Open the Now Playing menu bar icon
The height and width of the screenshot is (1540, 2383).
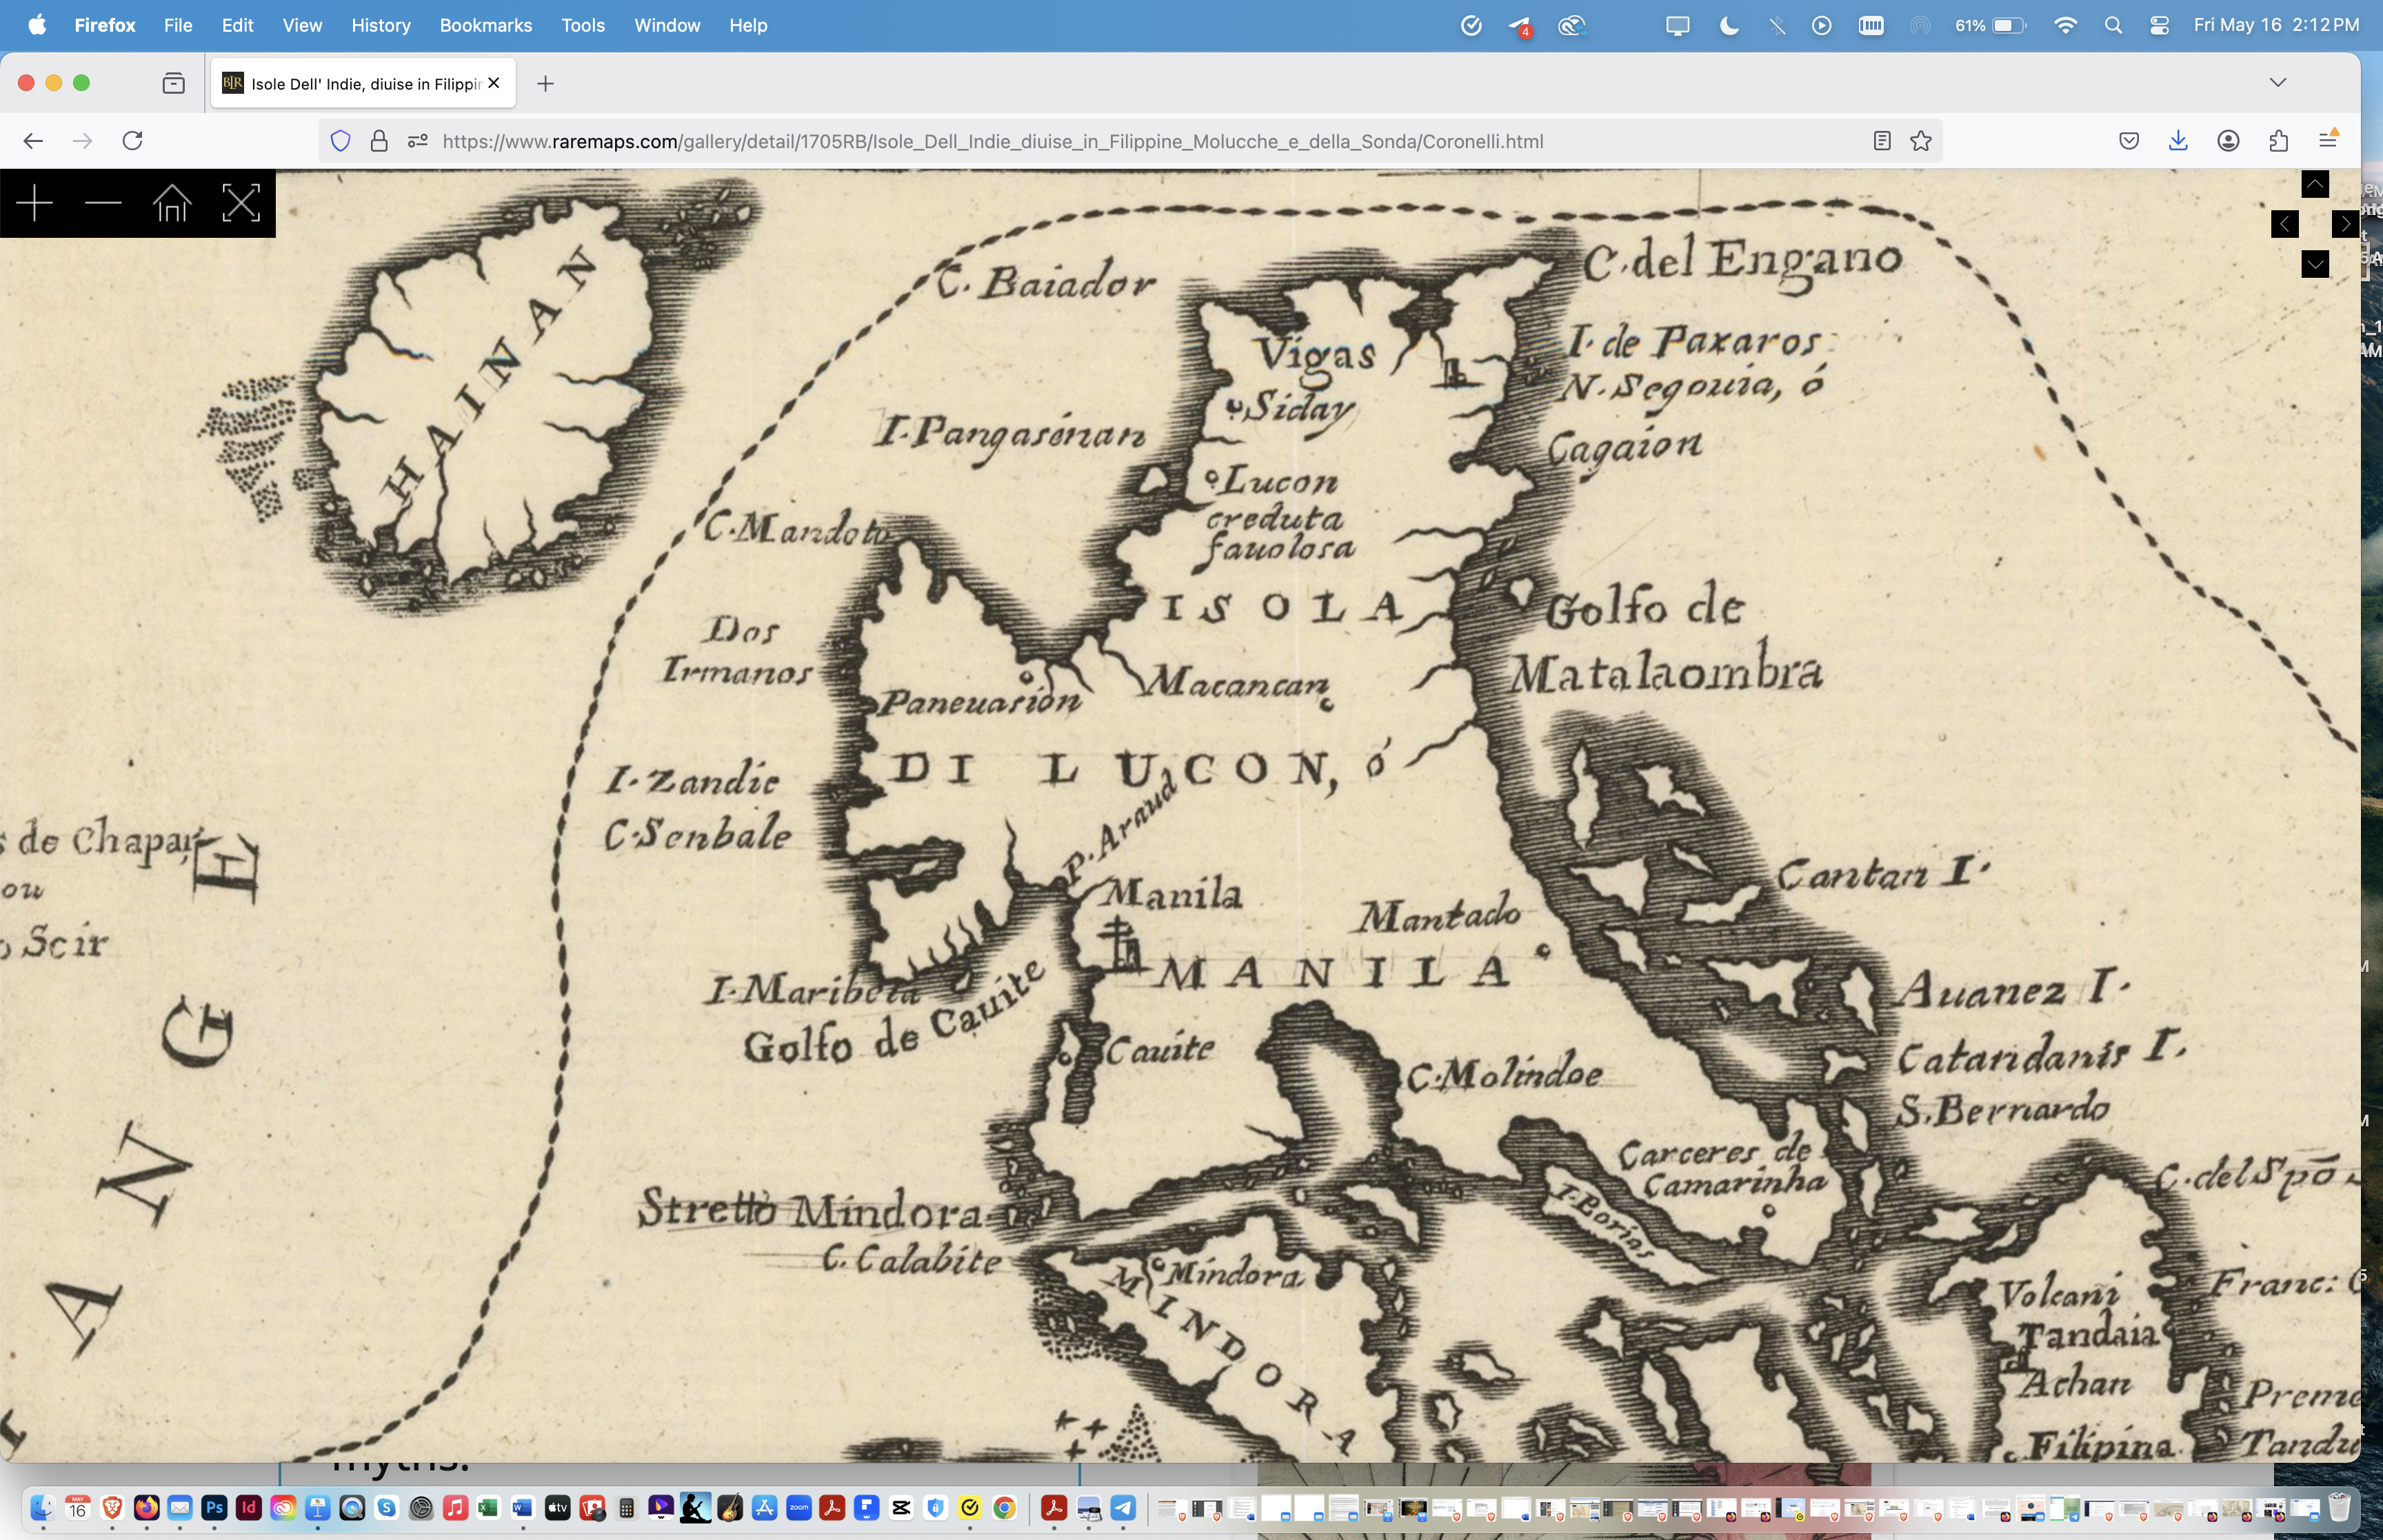point(1821,26)
